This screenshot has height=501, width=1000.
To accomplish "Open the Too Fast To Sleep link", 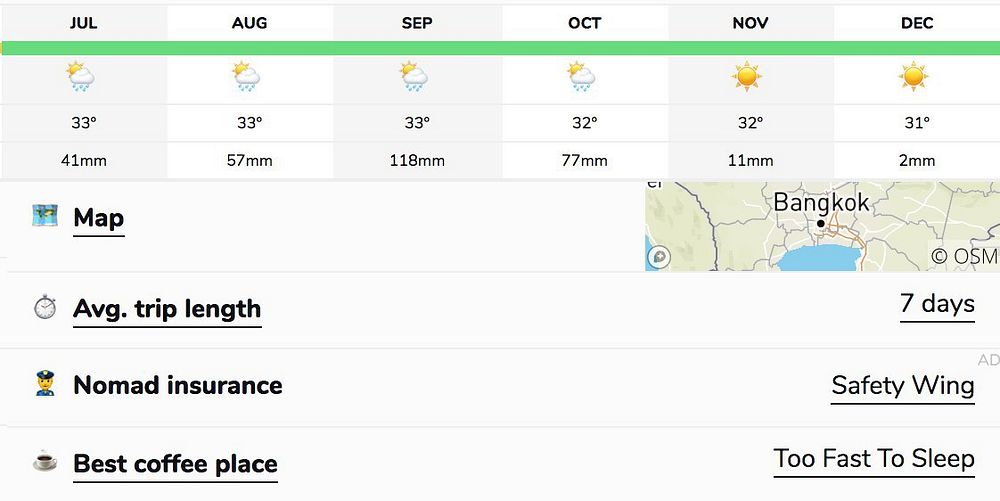I will (873, 459).
